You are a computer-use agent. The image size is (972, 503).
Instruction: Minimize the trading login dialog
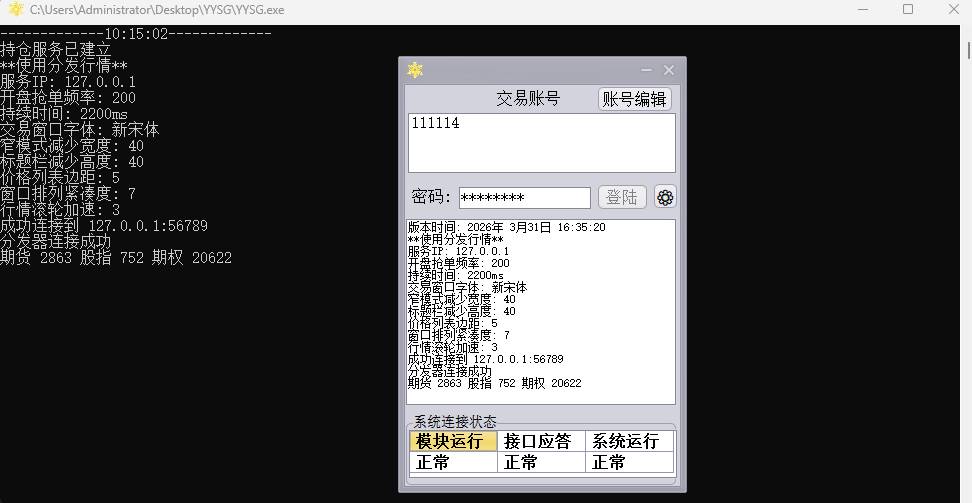click(646, 70)
